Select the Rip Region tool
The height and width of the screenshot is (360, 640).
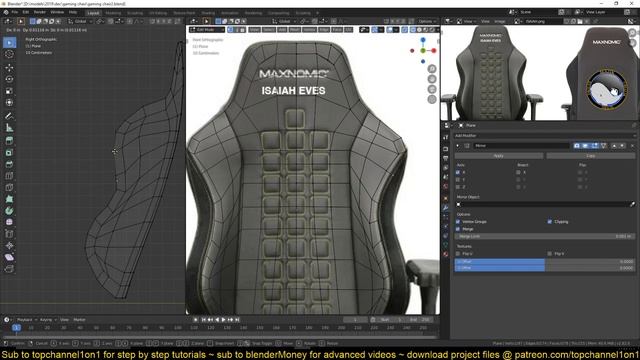point(9,269)
